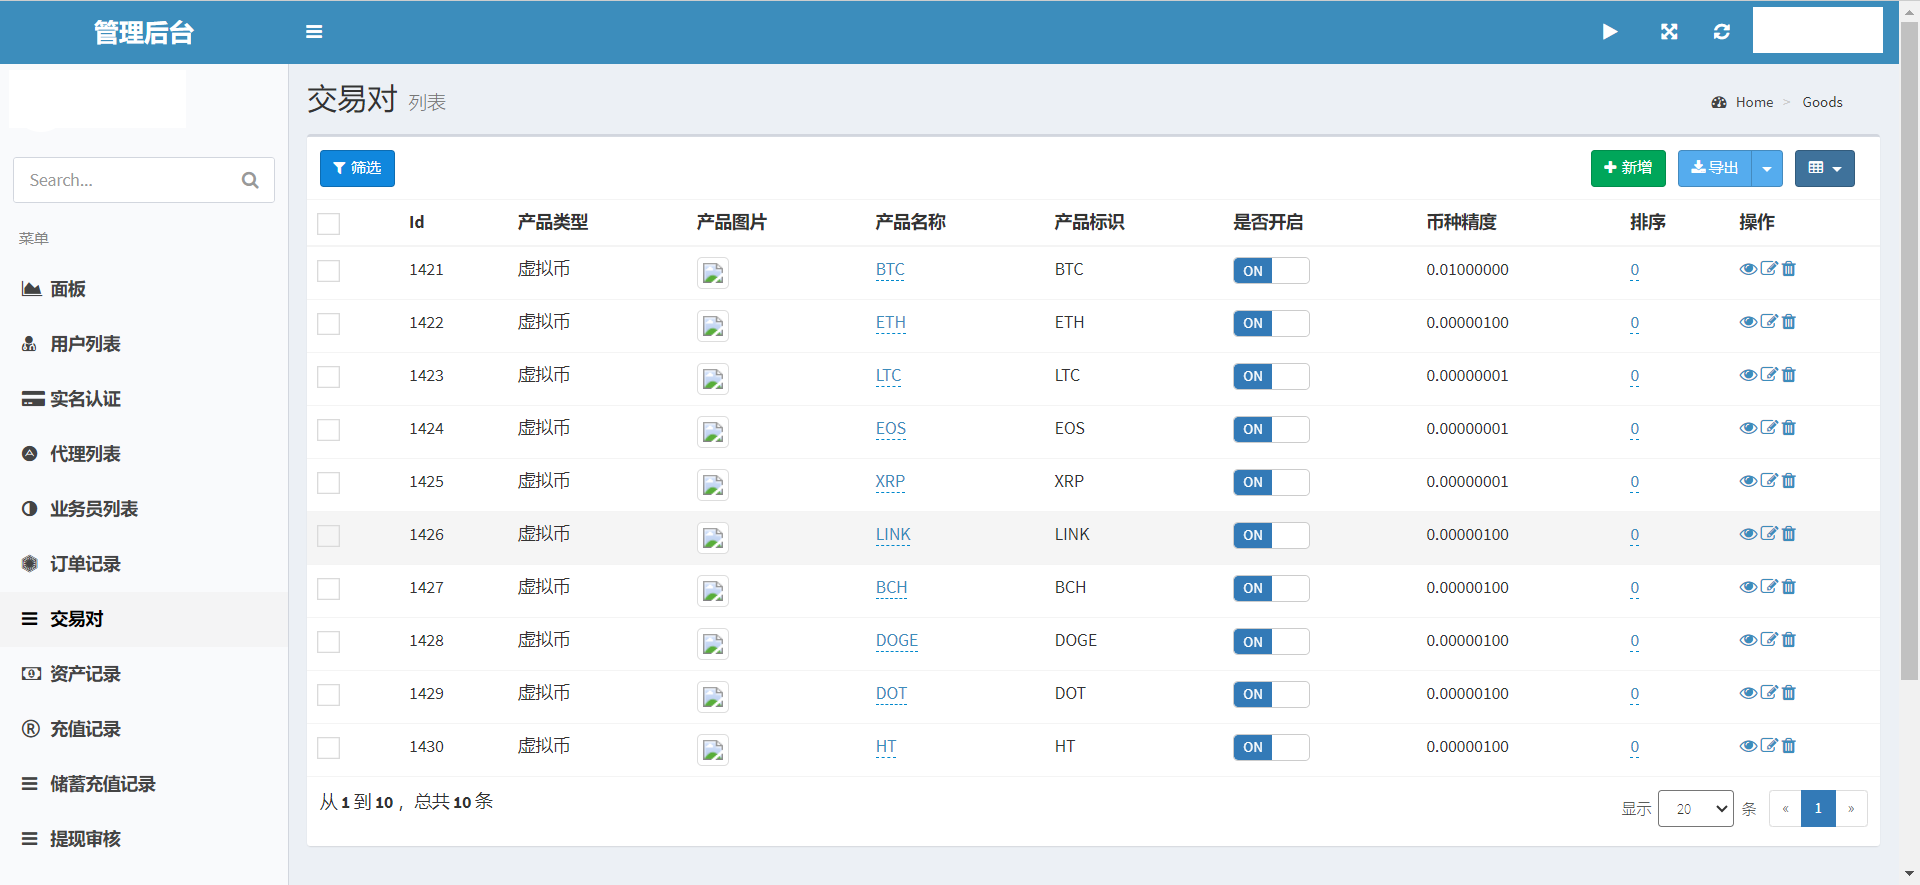
Task: Switch off the DOGE enable toggle
Action: [x=1271, y=642]
